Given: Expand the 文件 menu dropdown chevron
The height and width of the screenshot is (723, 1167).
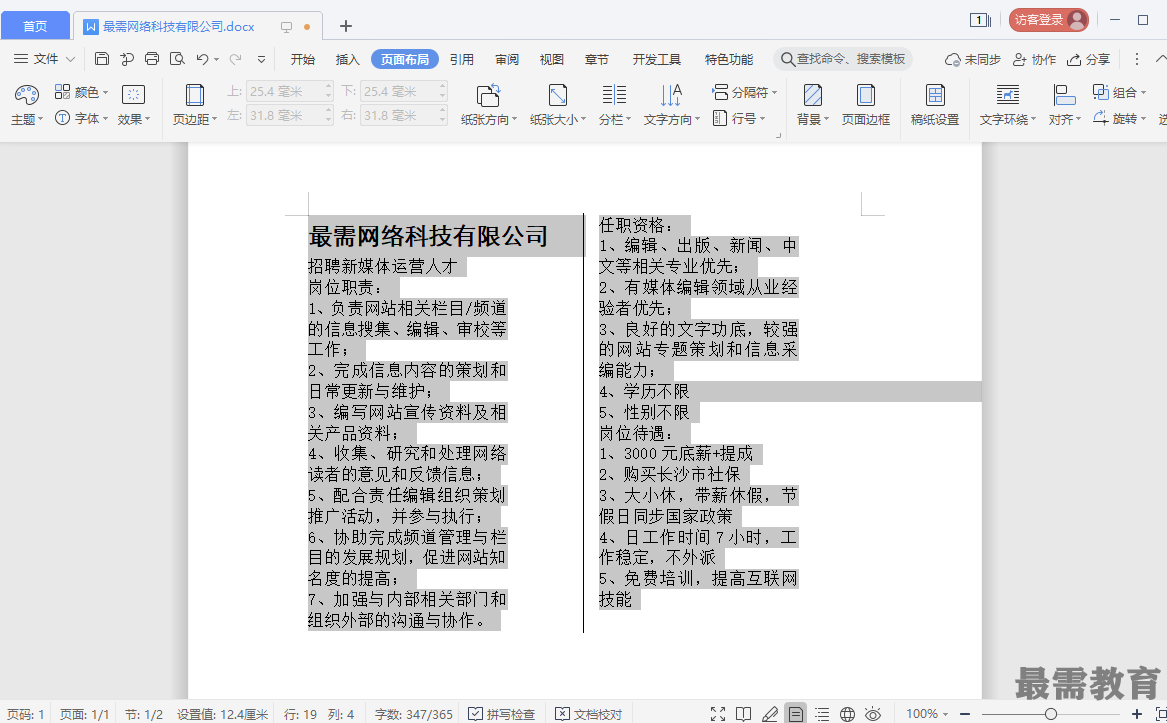Looking at the screenshot, I should click(x=71, y=59).
